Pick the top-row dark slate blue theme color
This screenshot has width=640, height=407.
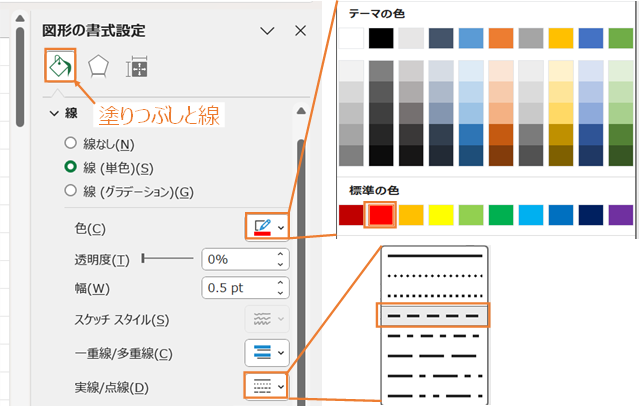tap(441, 38)
